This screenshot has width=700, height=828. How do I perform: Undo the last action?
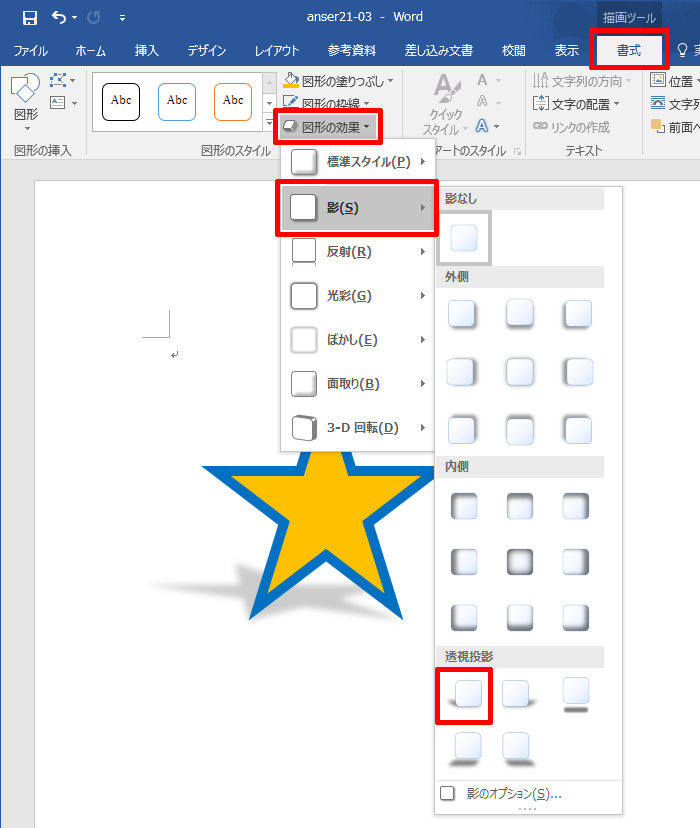click(x=58, y=17)
